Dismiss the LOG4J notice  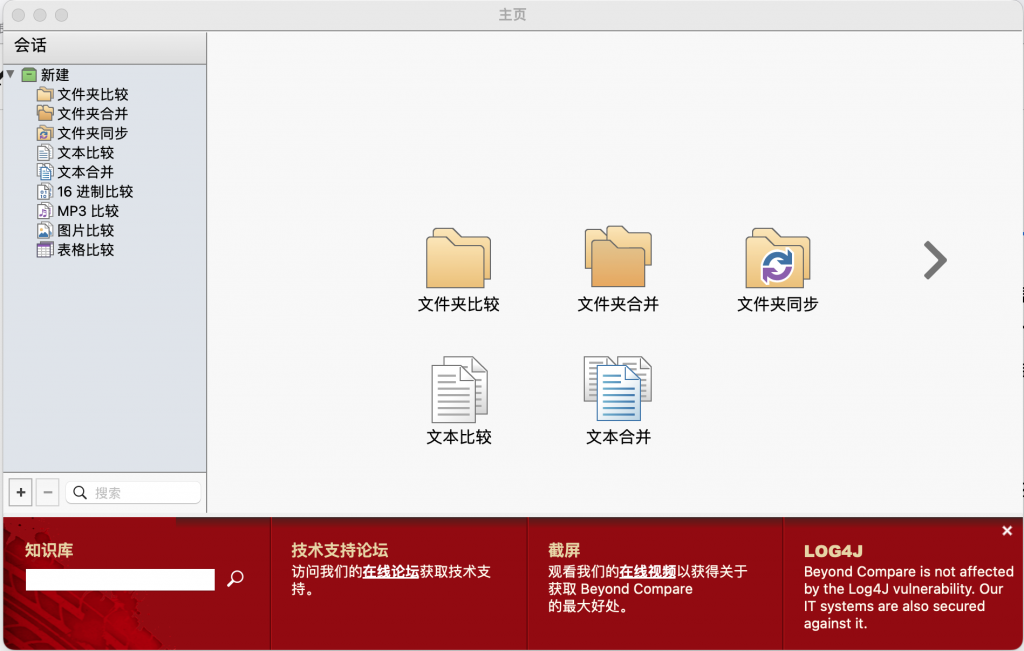pyautogui.click(x=1007, y=530)
